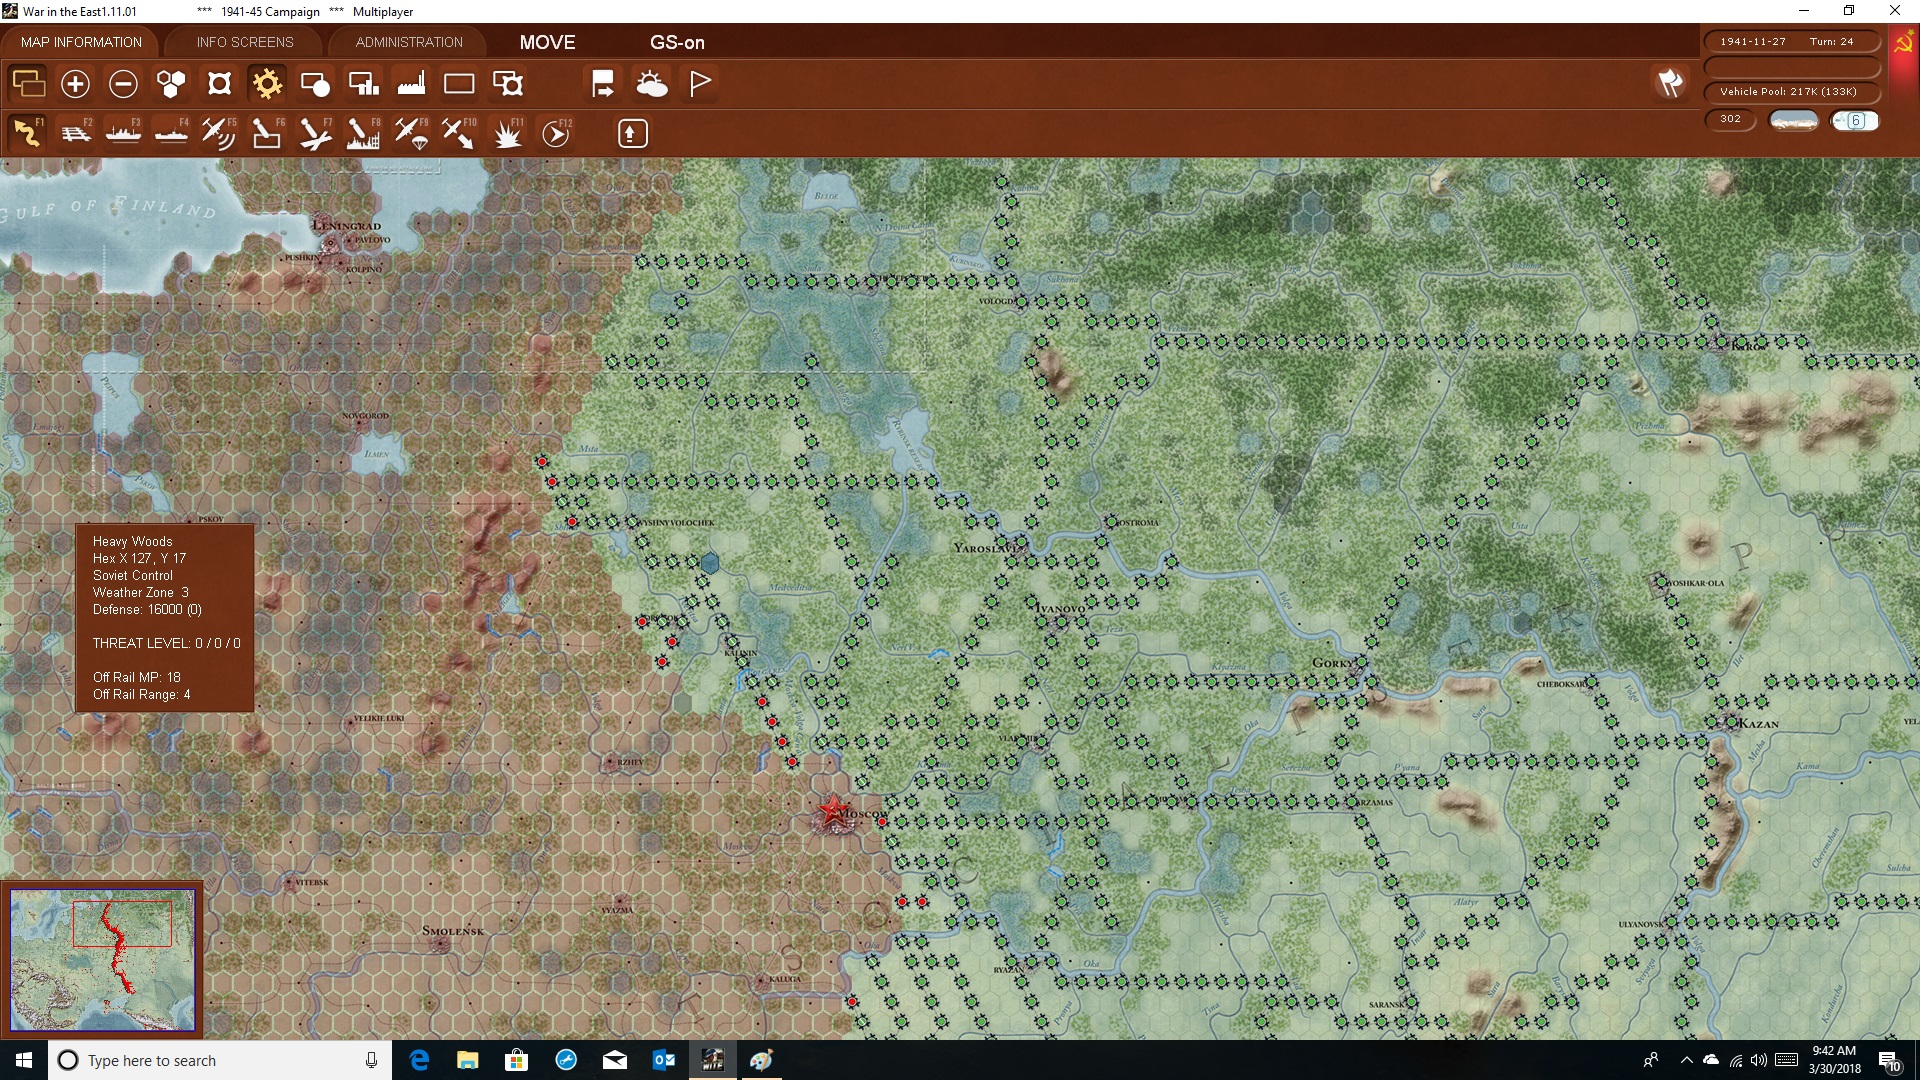The height and width of the screenshot is (1080, 1920).
Task: Click Windows Start button
Action: (24, 1060)
